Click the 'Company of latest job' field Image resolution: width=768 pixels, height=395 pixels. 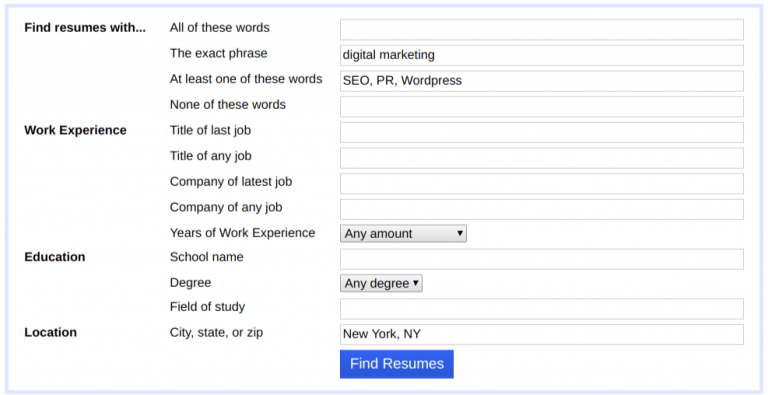[x=542, y=183]
